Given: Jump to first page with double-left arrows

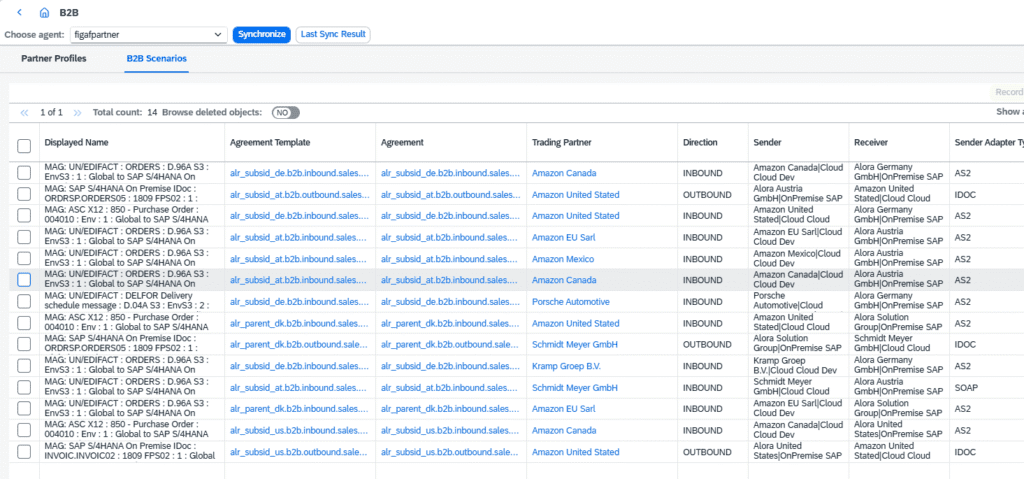Looking at the screenshot, I should coord(25,112).
